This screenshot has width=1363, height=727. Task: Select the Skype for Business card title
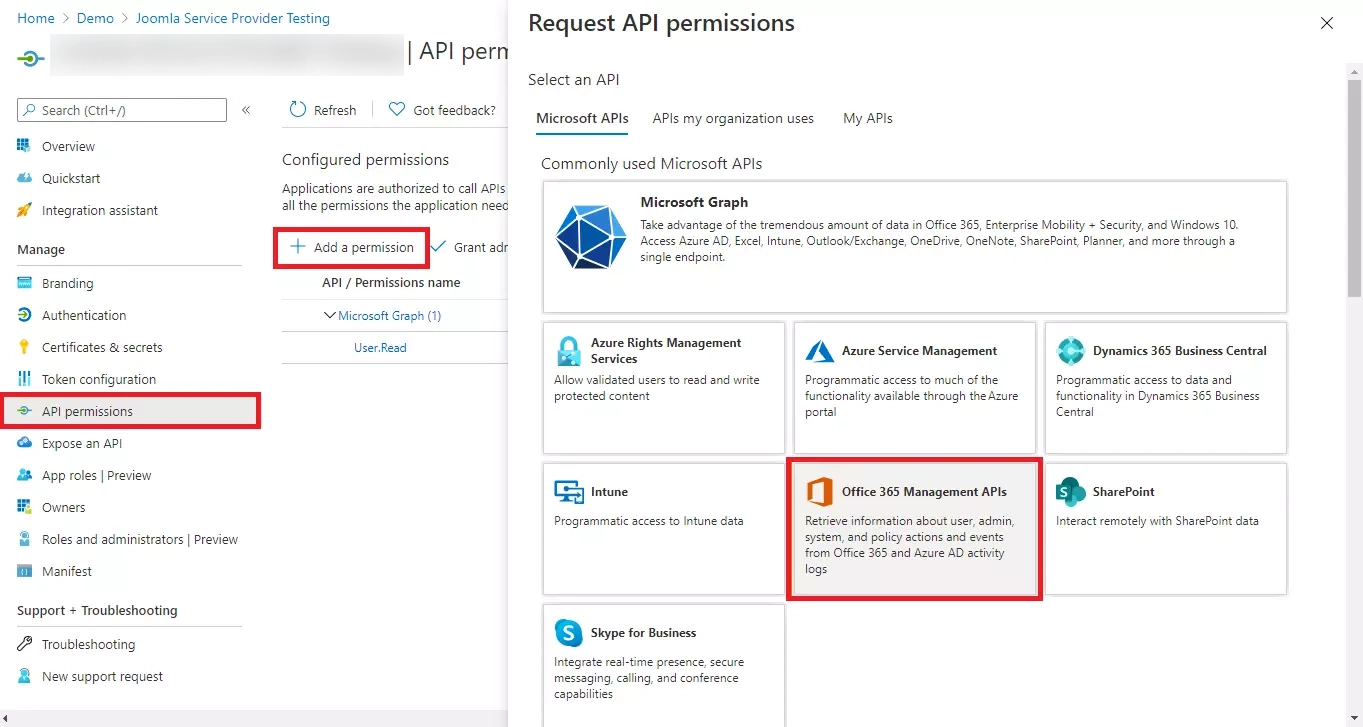644,633
